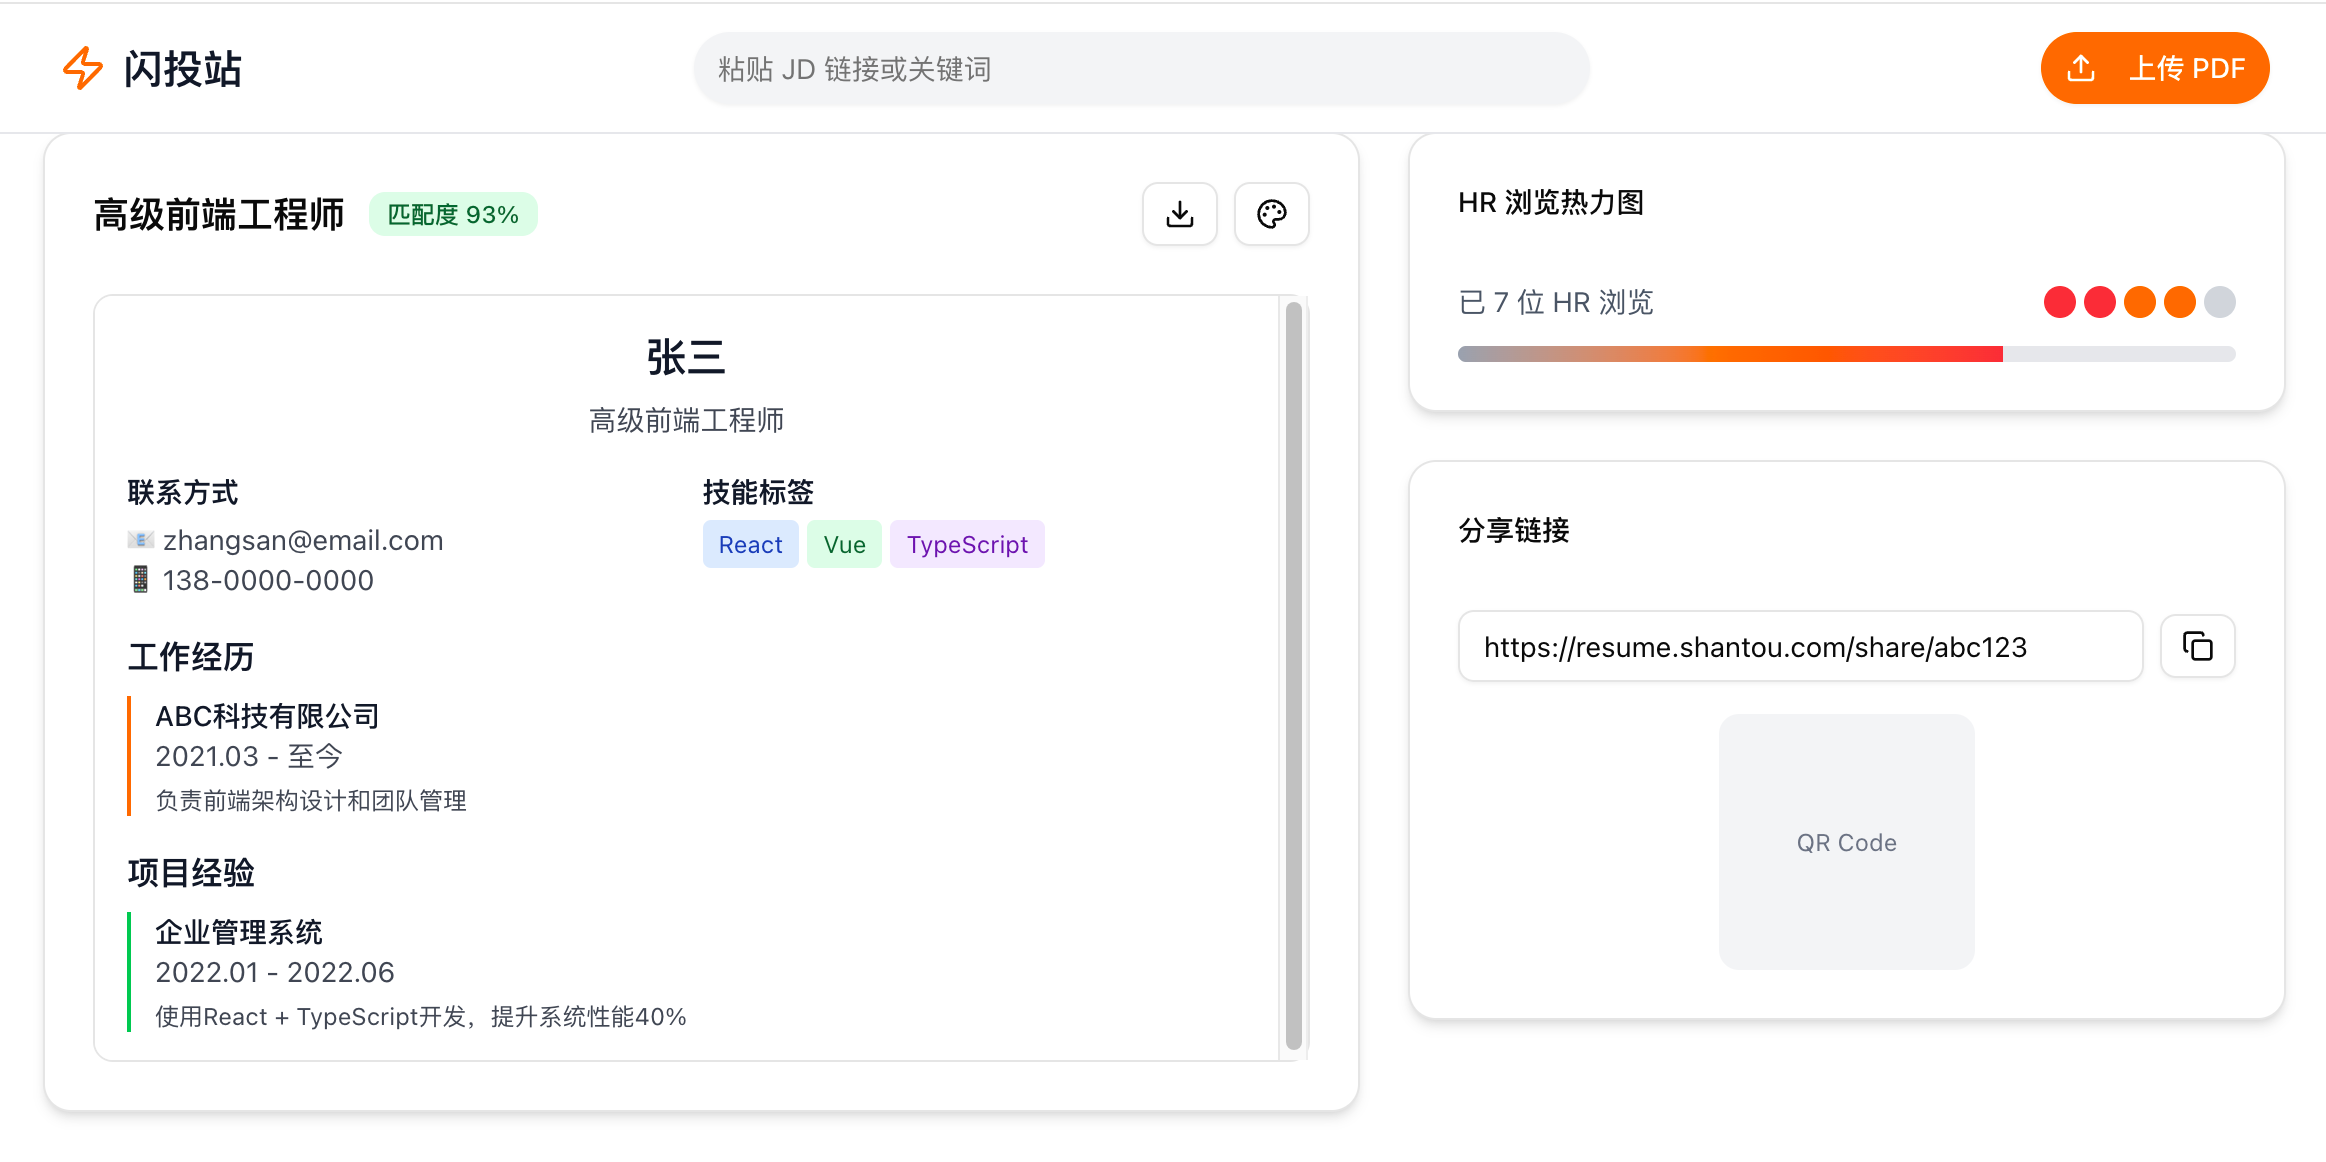Click the 匹配度 93% badge
This screenshot has height=1162, width=2326.
tap(453, 215)
